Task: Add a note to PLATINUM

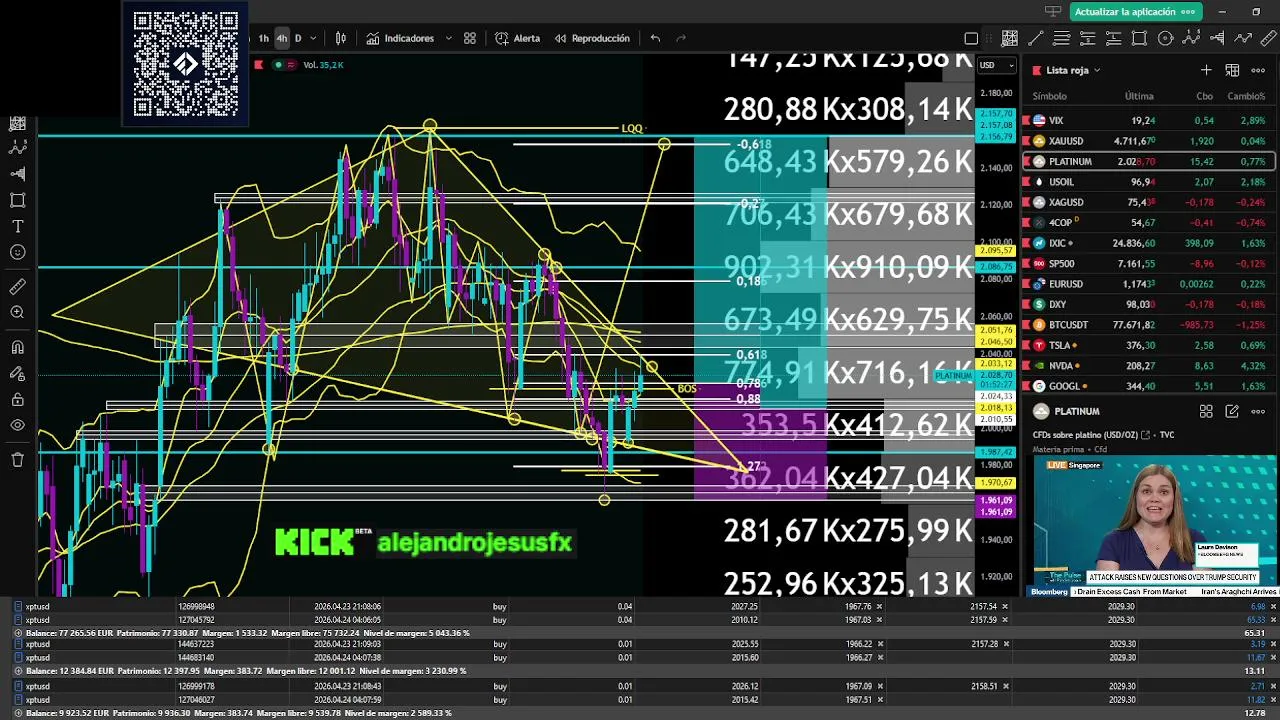Action: click(1232, 411)
